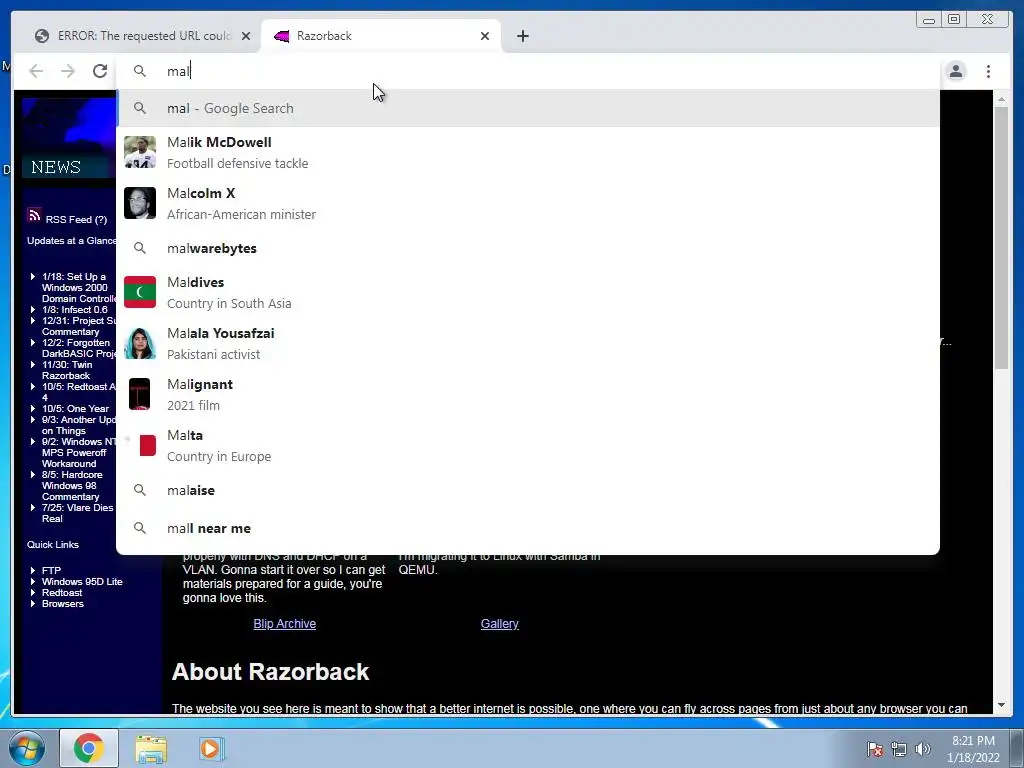This screenshot has height=768, width=1024.
Task: Open a new tab with plus button
Action: 522,36
